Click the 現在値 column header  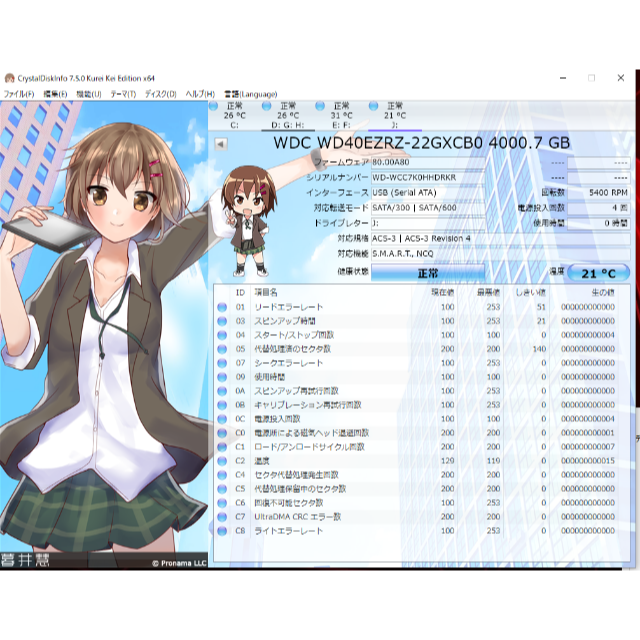(x=443, y=292)
